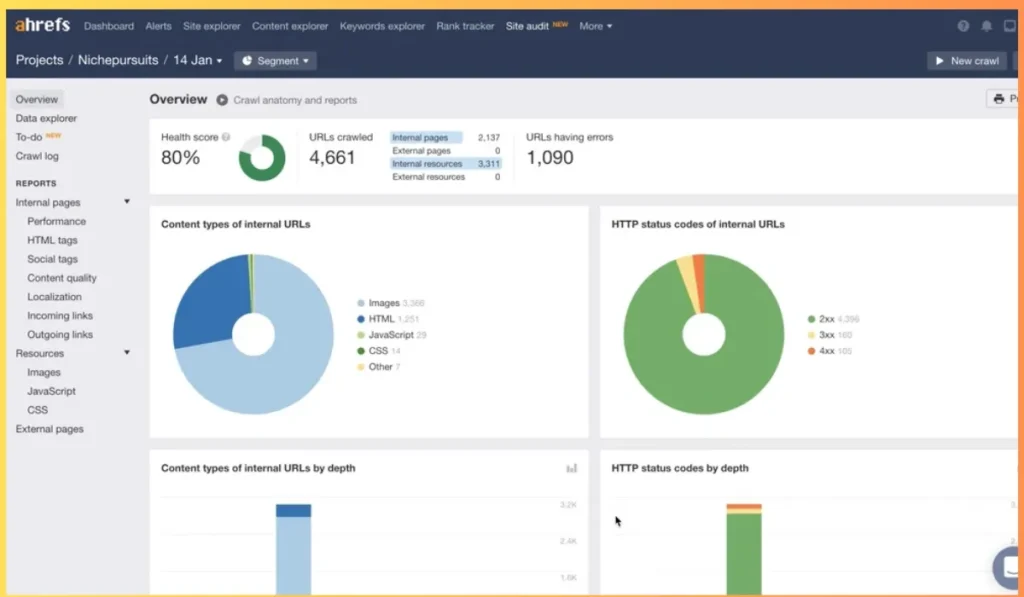1024x597 pixels.
Task: Click the 2xx status legend entry
Action: pyautogui.click(x=833, y=319)
